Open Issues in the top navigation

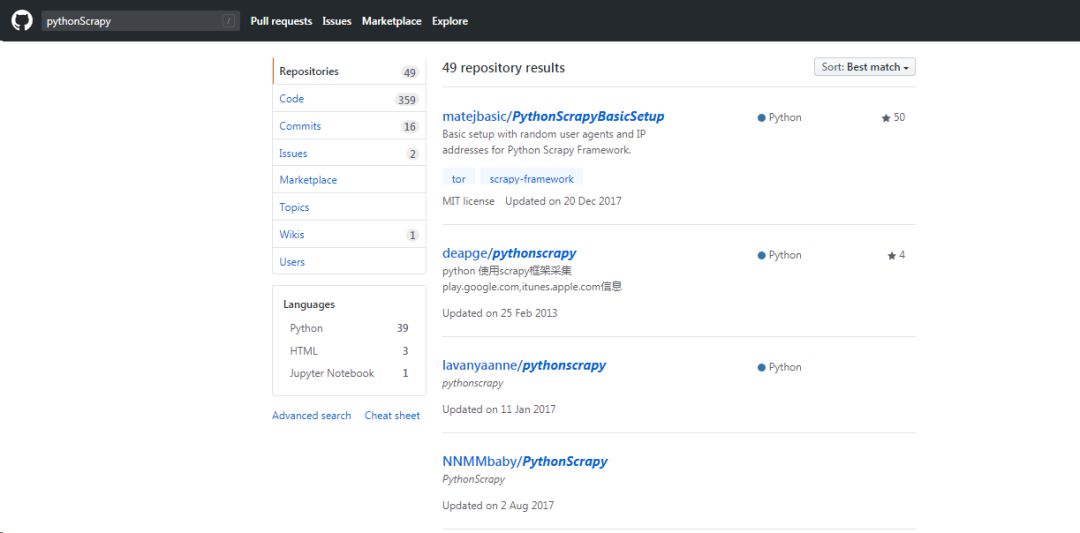337,21
